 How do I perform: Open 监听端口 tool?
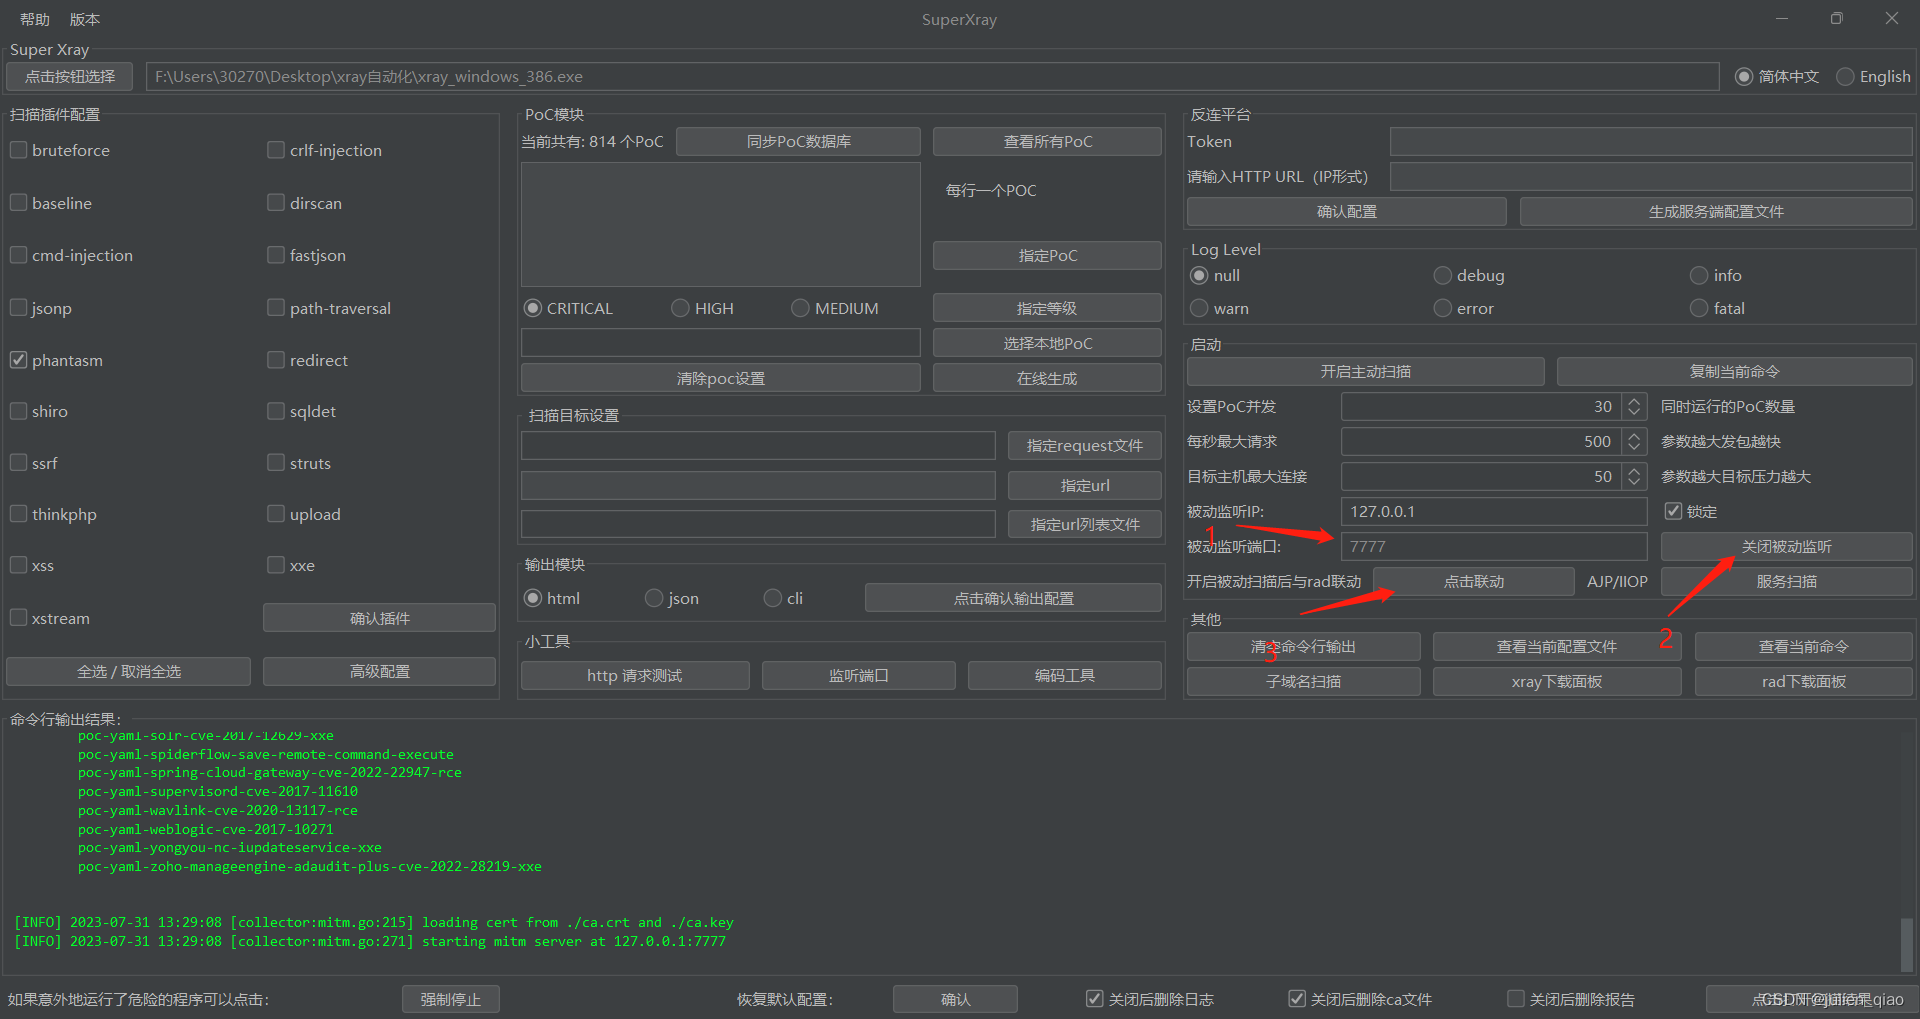click(858, 676)
